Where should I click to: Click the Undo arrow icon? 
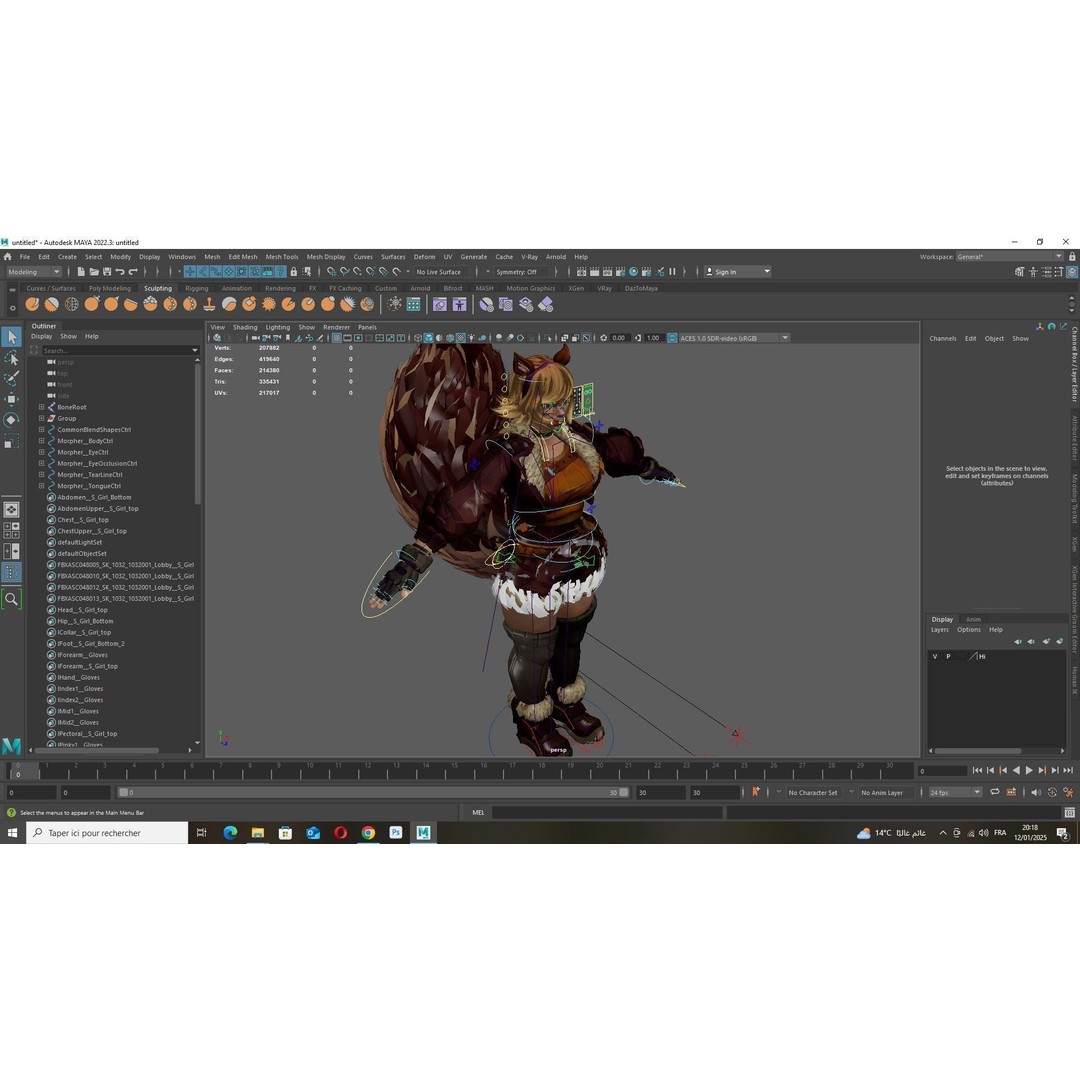(120, 272)
